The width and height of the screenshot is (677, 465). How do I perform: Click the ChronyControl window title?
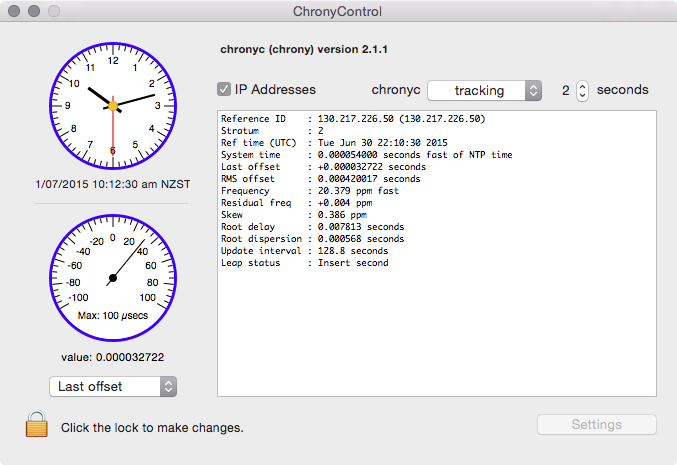(337, 11)
